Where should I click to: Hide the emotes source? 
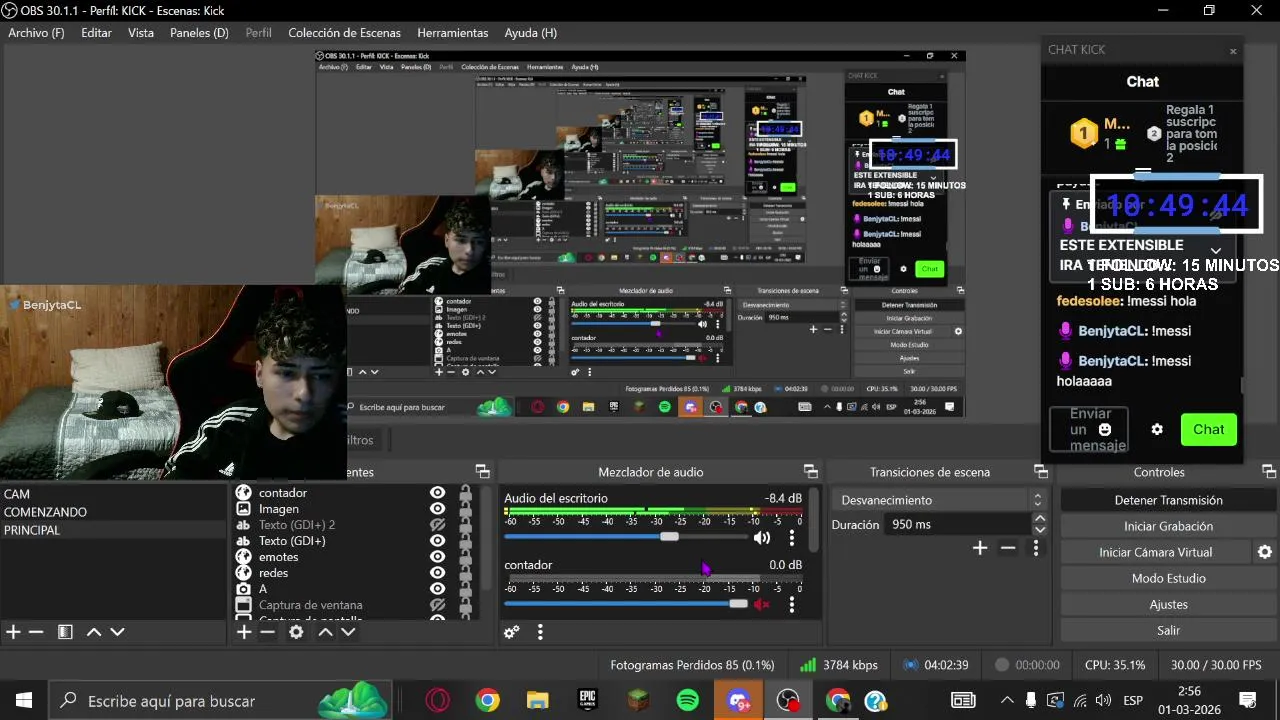coord(437,557)
